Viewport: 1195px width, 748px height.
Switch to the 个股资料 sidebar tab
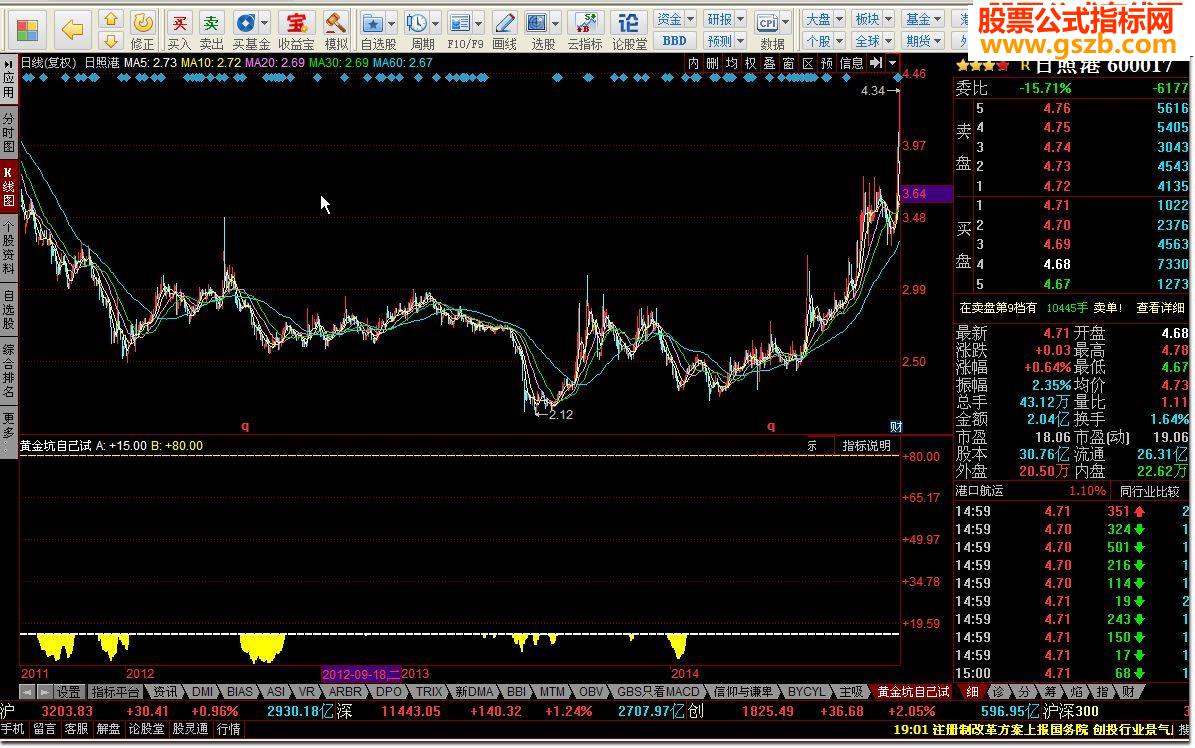tap(8, 247)
